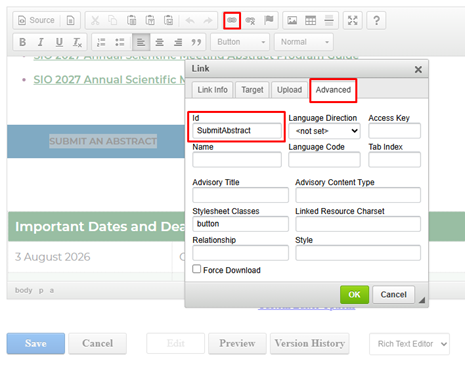Select 'body' in the elements path

click(x=23, y=290)
